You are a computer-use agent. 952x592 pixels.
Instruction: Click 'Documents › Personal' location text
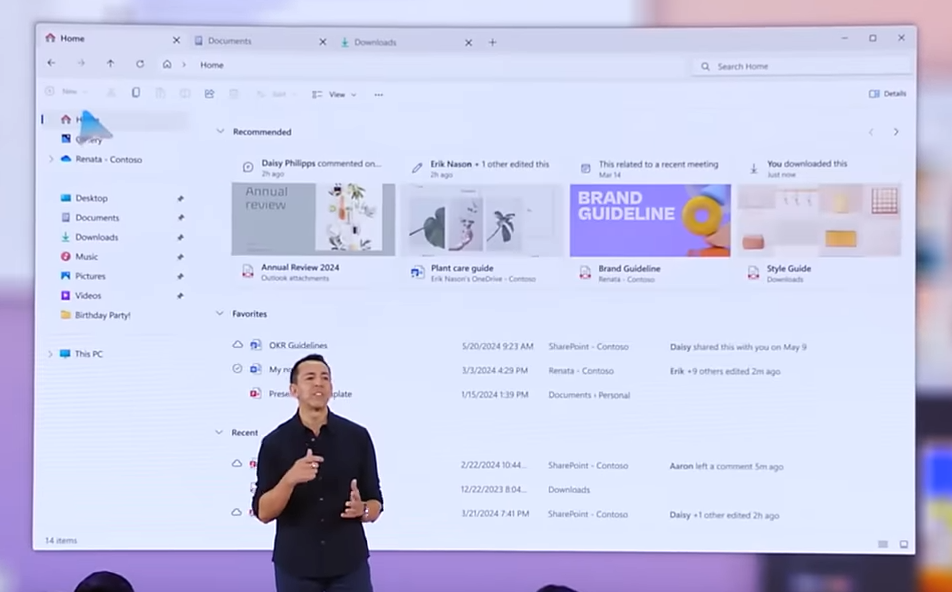coord(589,395)
